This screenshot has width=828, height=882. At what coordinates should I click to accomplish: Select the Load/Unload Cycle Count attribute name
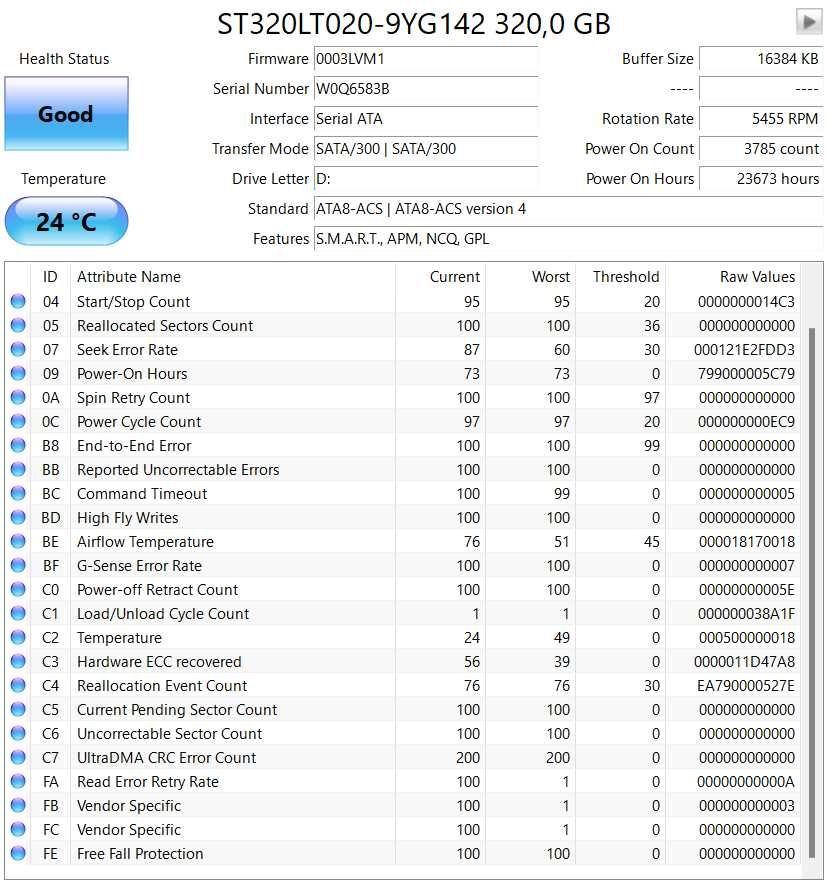click(163, 614)
